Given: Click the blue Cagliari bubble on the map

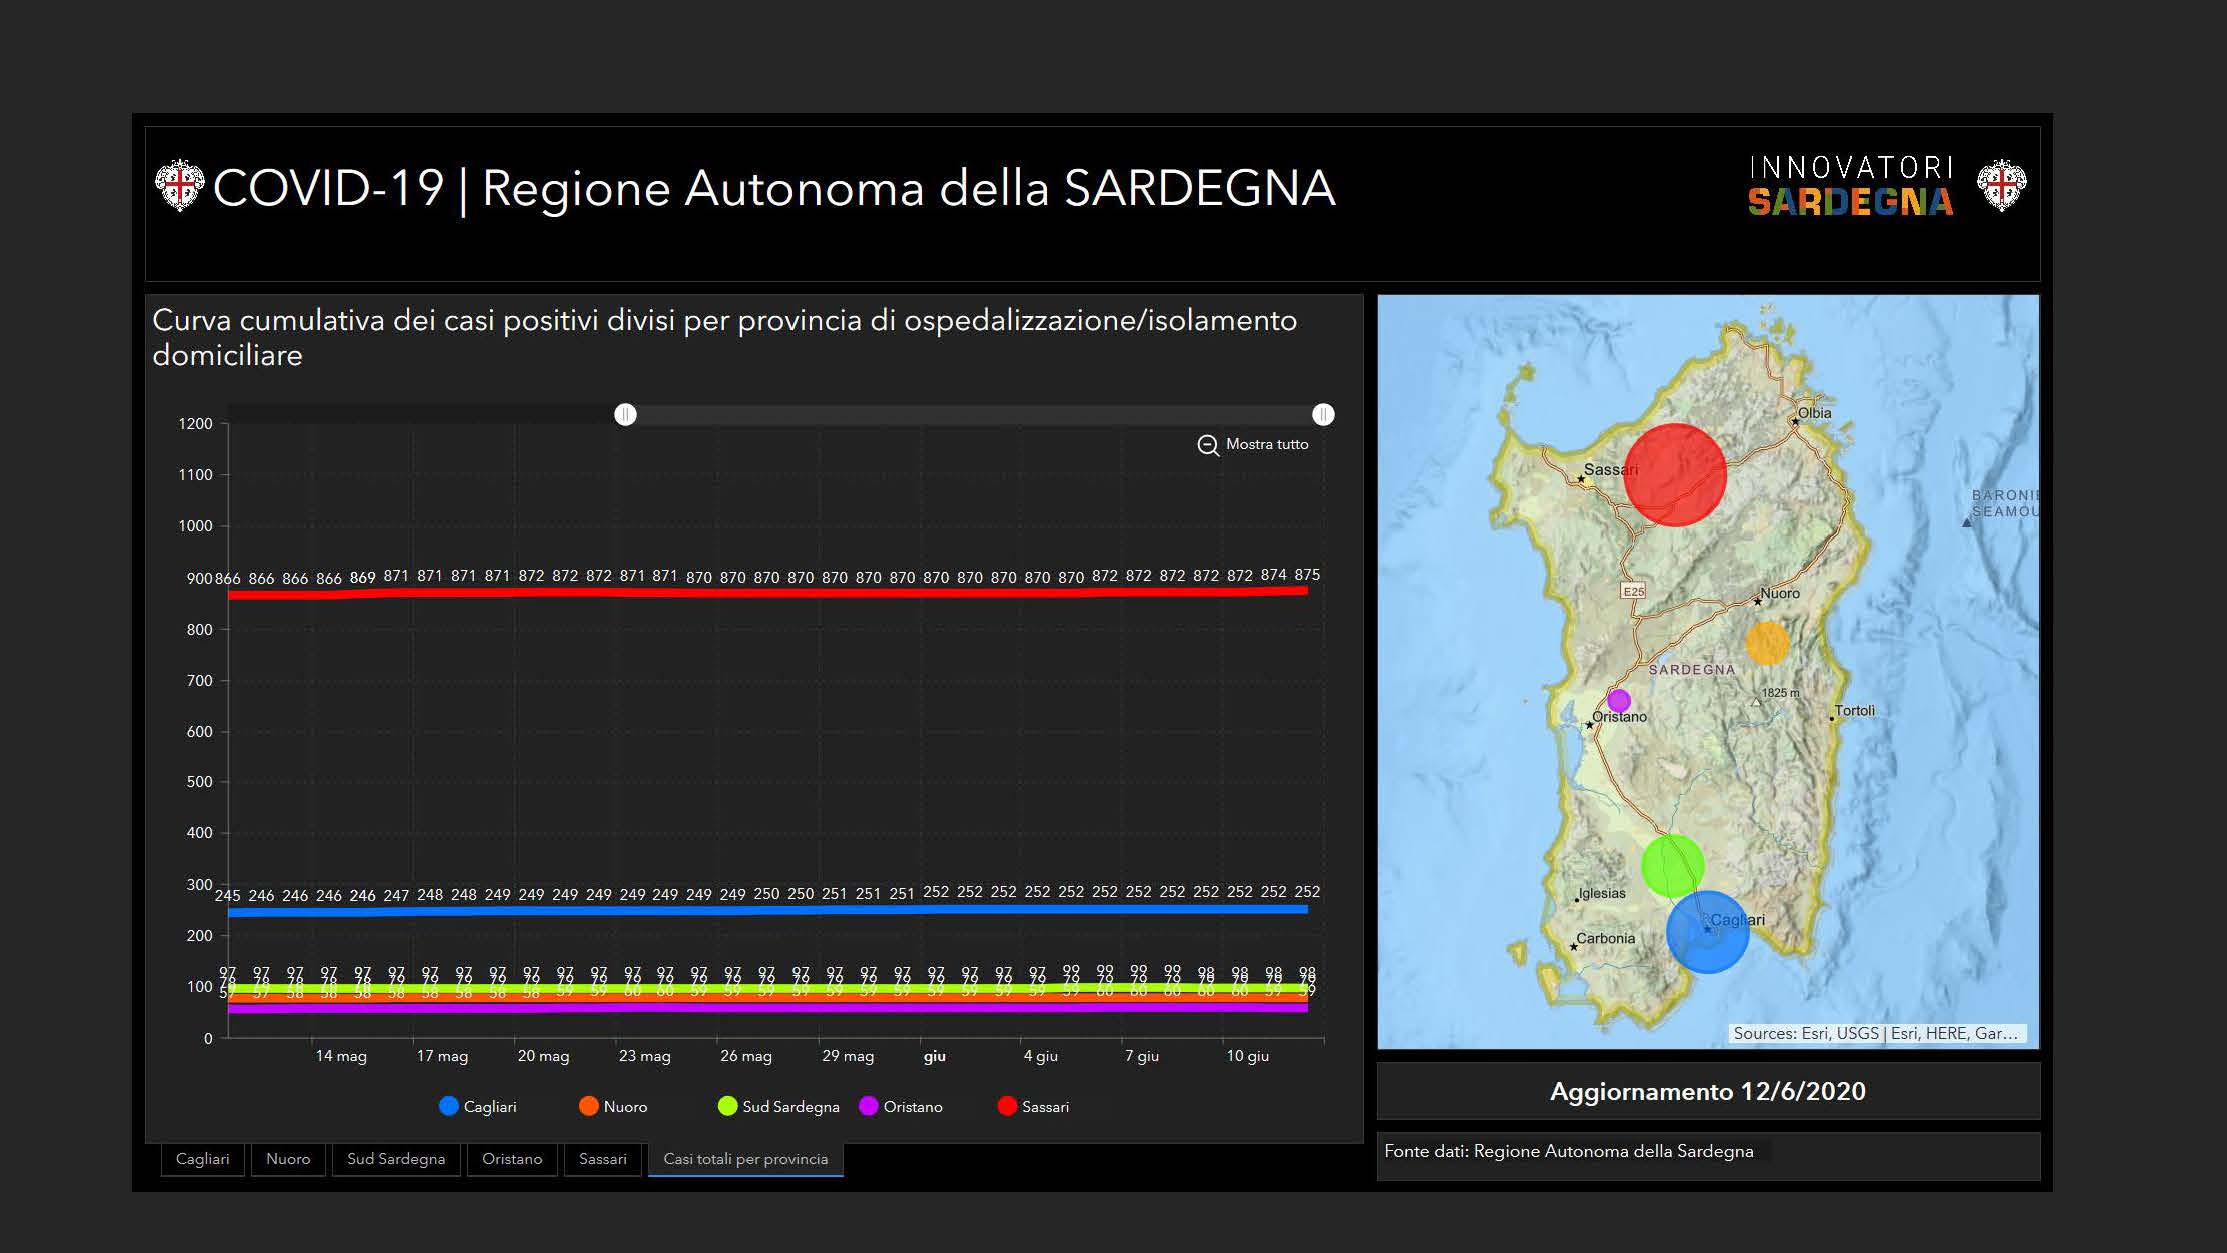Looking at the screenshot, I should point(1708,932).
